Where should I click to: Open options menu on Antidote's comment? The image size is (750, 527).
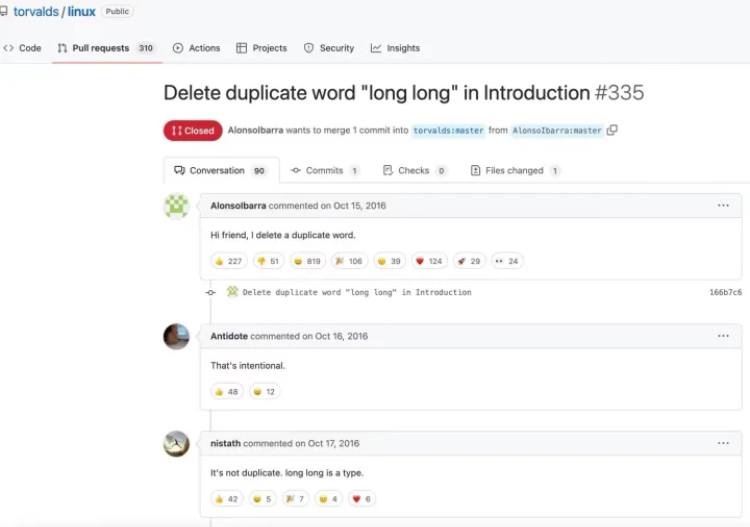point(723,336)
